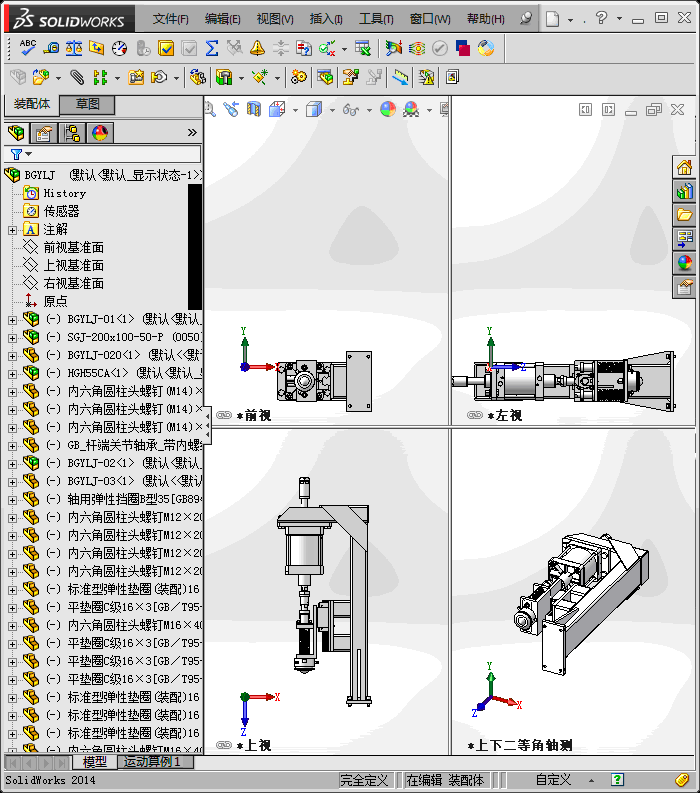Toggle the menu bar pin icon
This screenshot has width=700, height=793.
tap(526, 19)
